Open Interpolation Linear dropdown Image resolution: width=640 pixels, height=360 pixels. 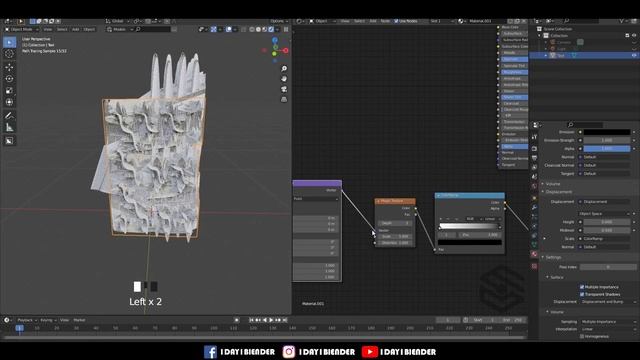coord(608,329)
